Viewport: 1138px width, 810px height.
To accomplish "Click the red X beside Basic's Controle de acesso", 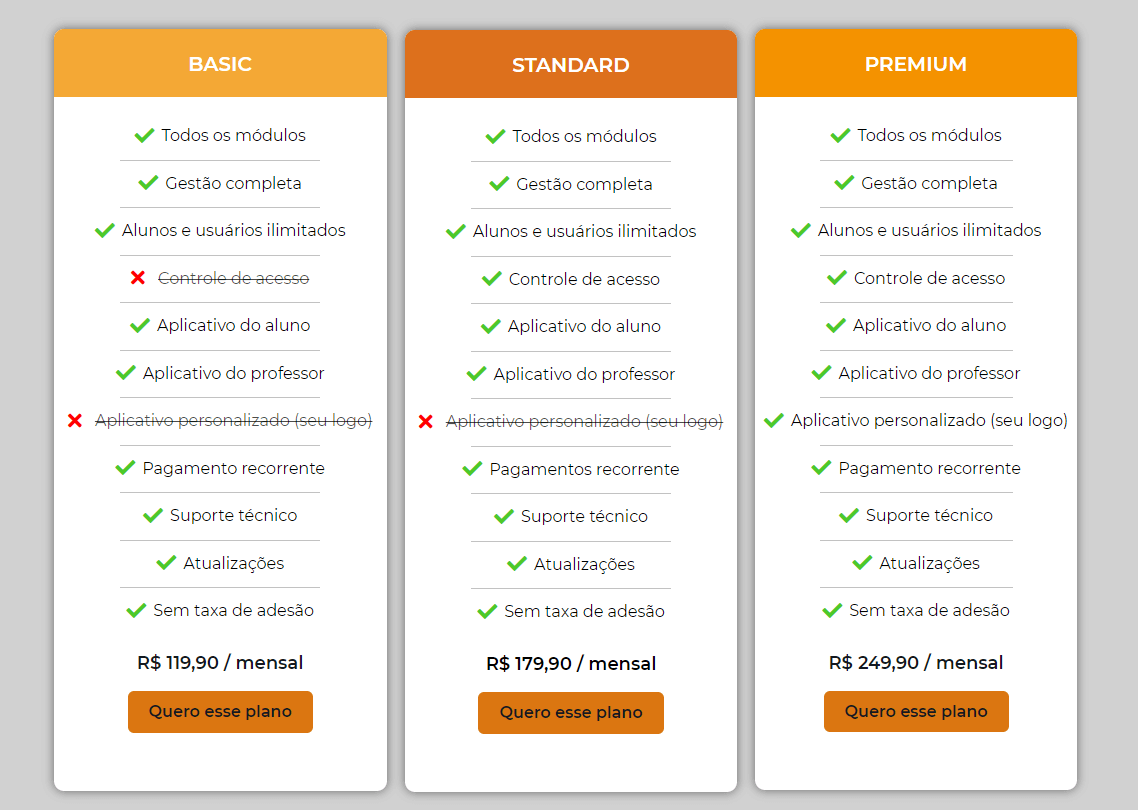I will pos(138,278).
